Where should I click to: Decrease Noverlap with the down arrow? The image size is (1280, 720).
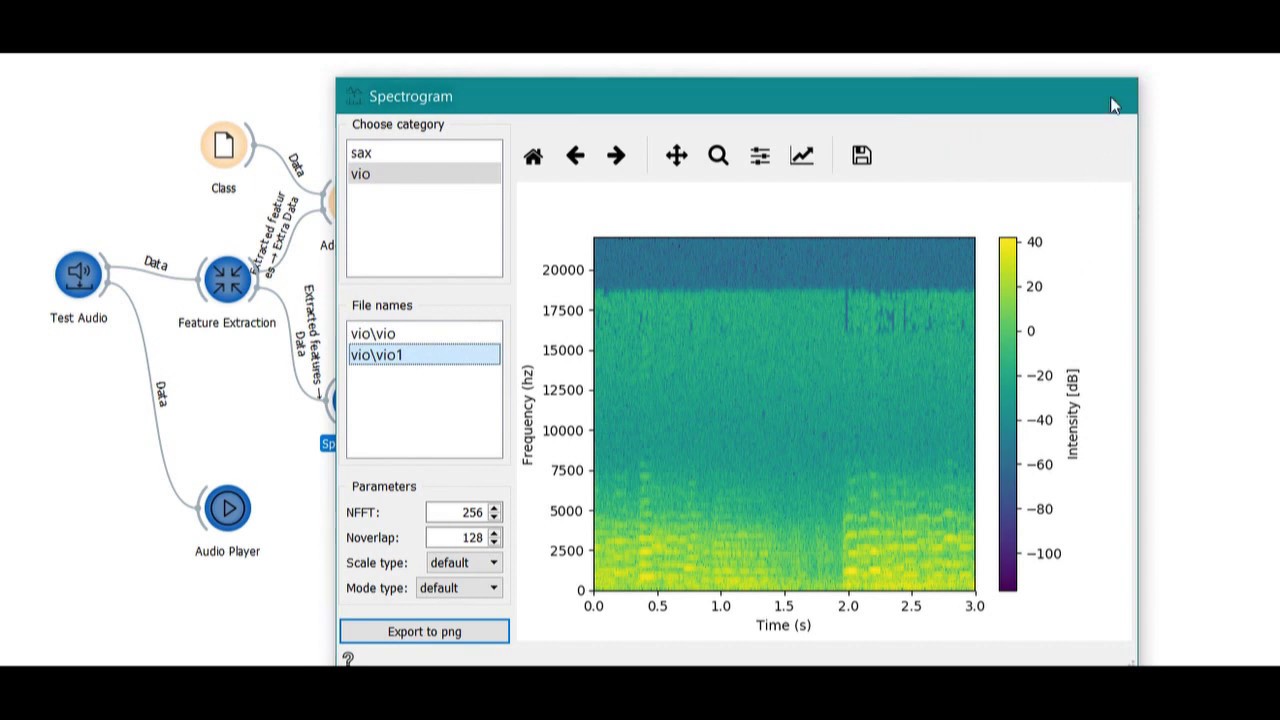494,542
